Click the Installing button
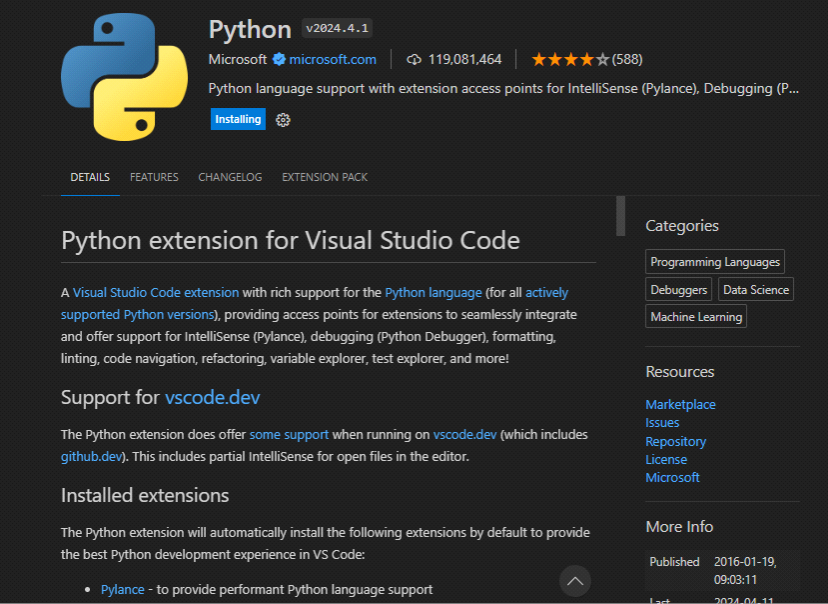Screen dimensions: 828x604 [238, 119]
